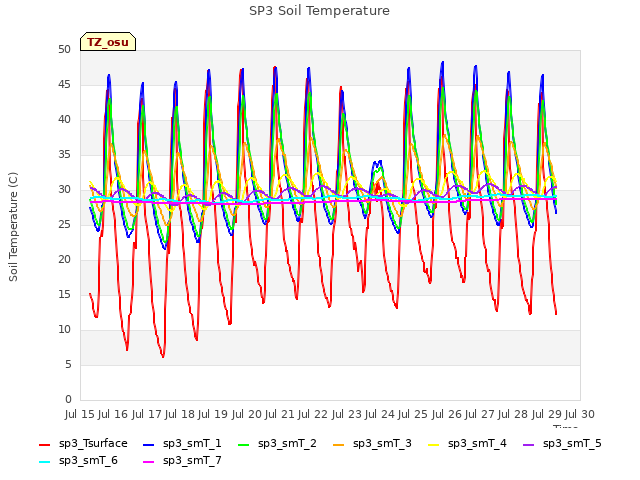Click the 25 y-axis tick label
Image resolution: width=640 pixels, height=480 pixels.
[x=64, y=224]
